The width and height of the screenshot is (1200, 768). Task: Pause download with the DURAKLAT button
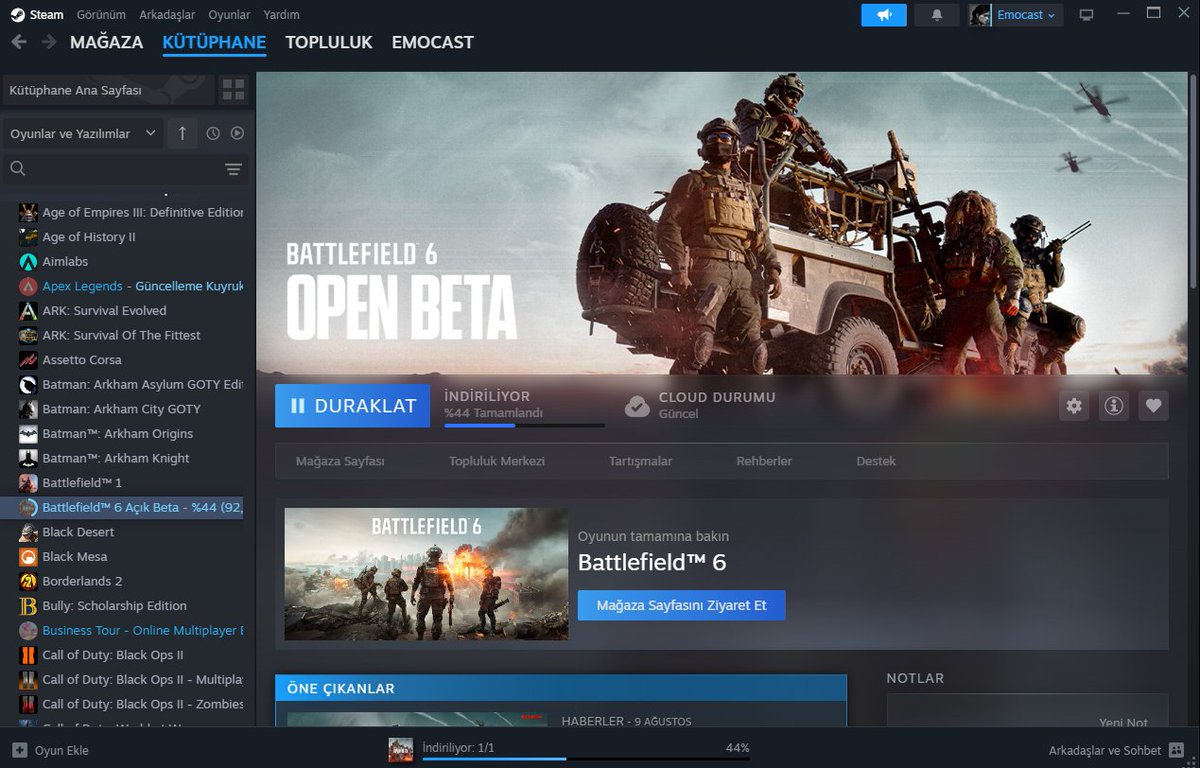(x=352, y=406)
